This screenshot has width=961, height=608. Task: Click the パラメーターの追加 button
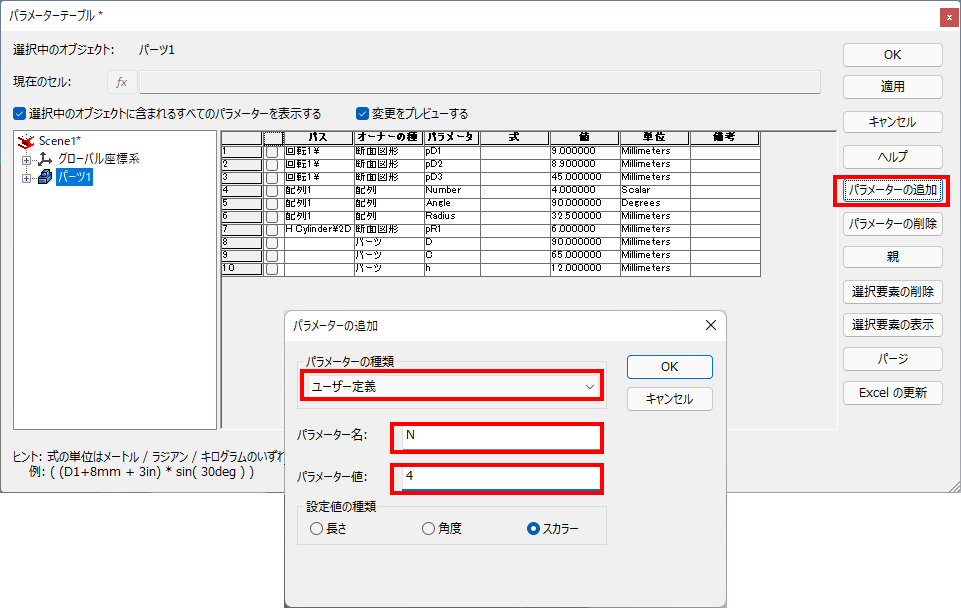point(891,190)
